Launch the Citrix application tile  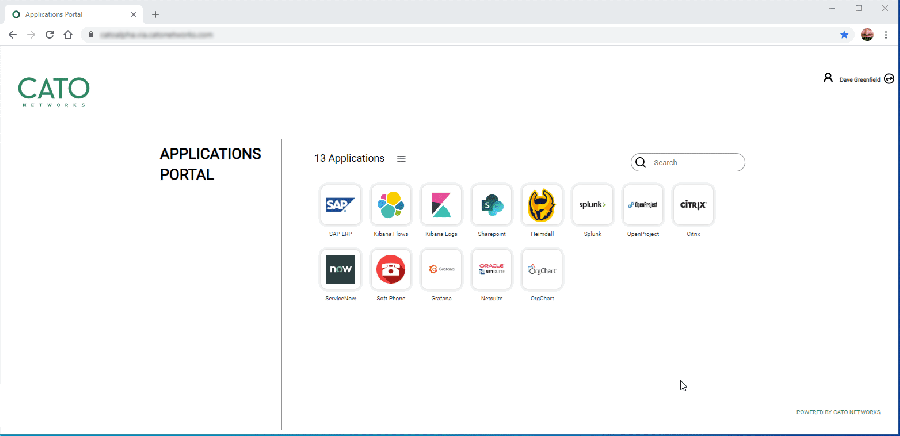point(693,205)
